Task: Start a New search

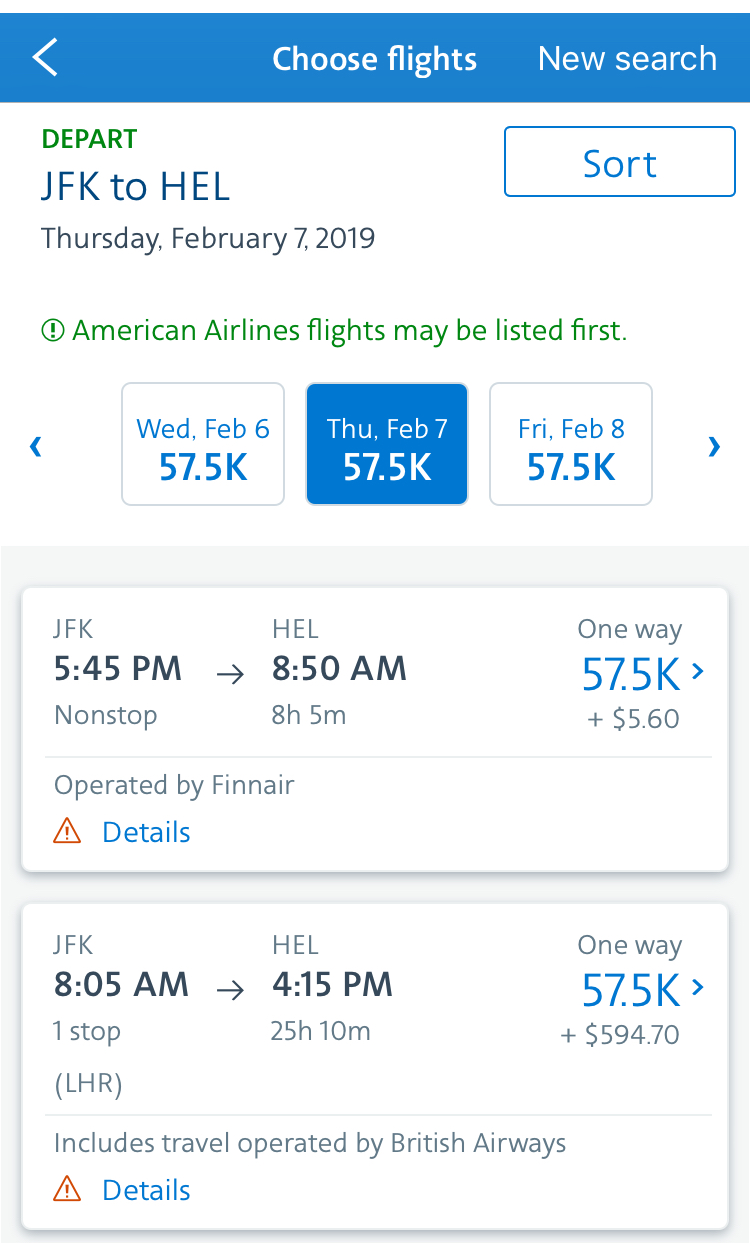Action: pyautogui.click(x=627, y=58)
